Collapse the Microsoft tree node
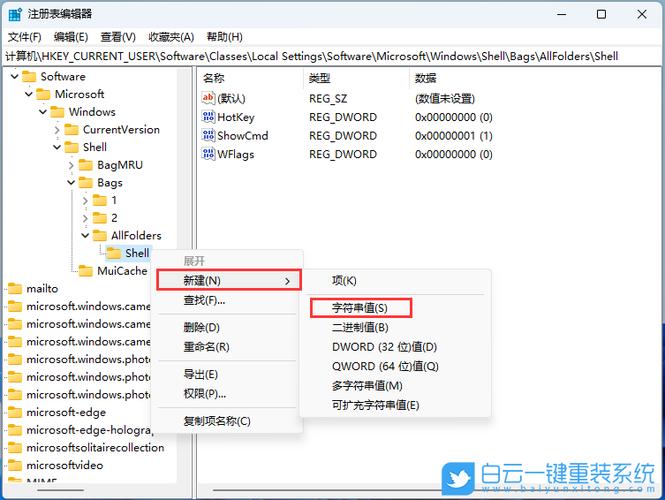Viewport: 665px width, 500px height. click(29, 94)
